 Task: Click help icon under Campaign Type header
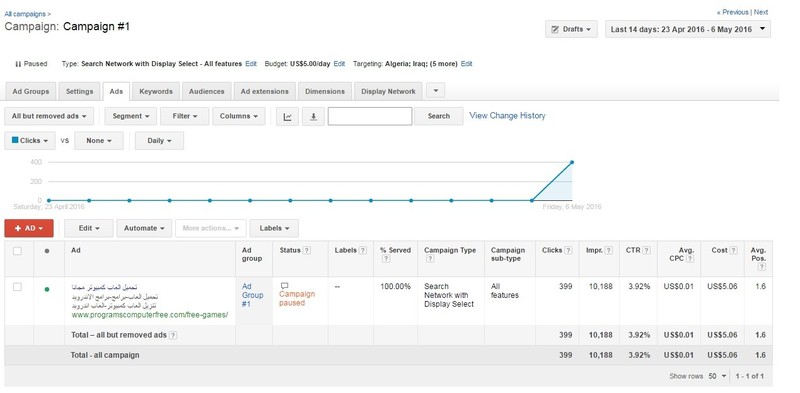430,259
